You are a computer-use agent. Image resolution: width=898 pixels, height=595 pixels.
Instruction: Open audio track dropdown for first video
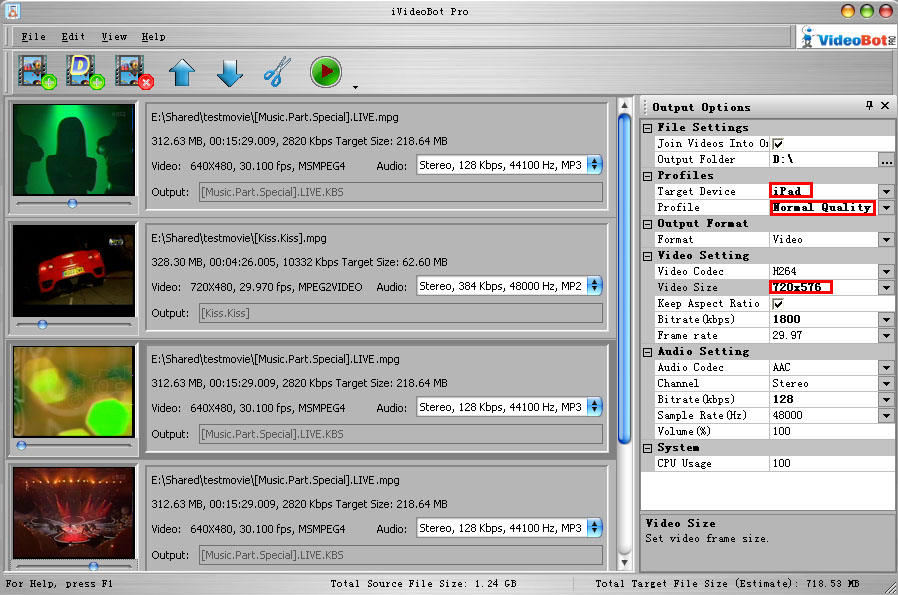click(x=594, y=165)
